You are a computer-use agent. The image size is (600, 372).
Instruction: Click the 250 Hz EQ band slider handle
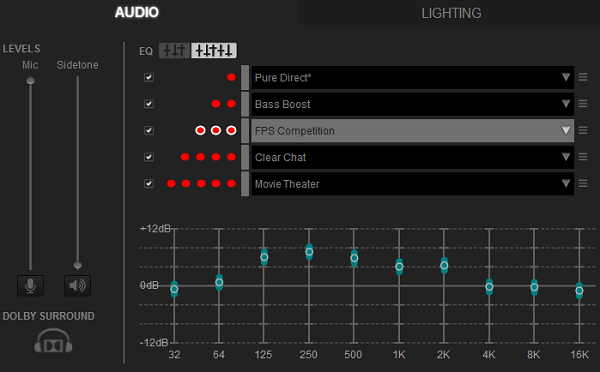tap(309, 252)
